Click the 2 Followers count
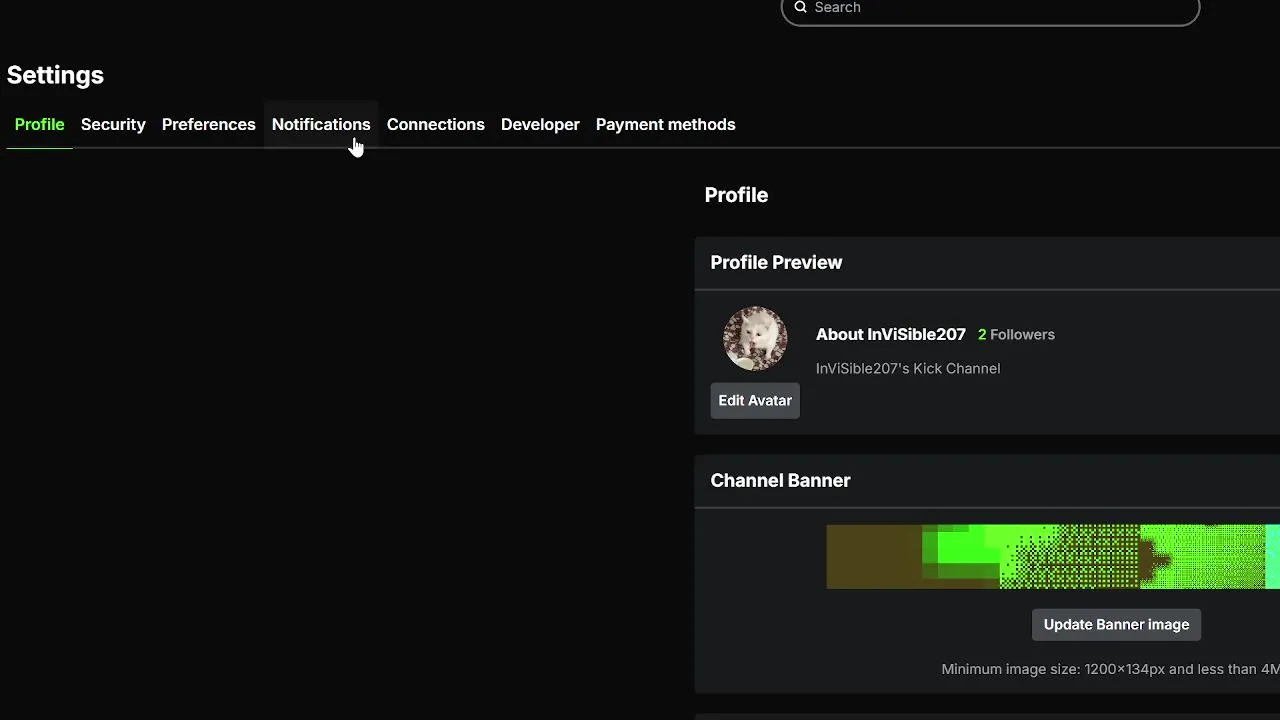This screenshot has width=1280, height=720. pyautogui.click(x=1016, y=334)
